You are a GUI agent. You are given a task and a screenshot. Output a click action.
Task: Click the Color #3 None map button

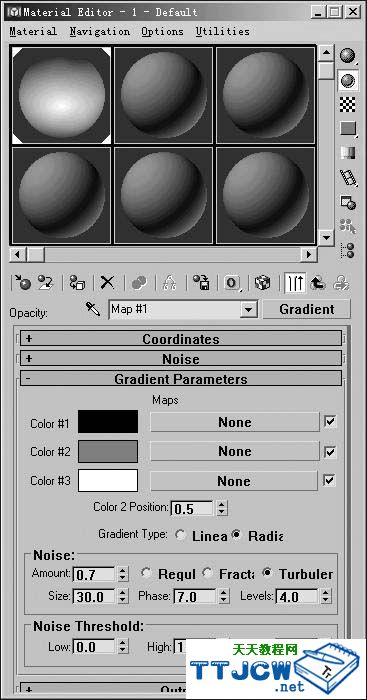coord(234,481)
